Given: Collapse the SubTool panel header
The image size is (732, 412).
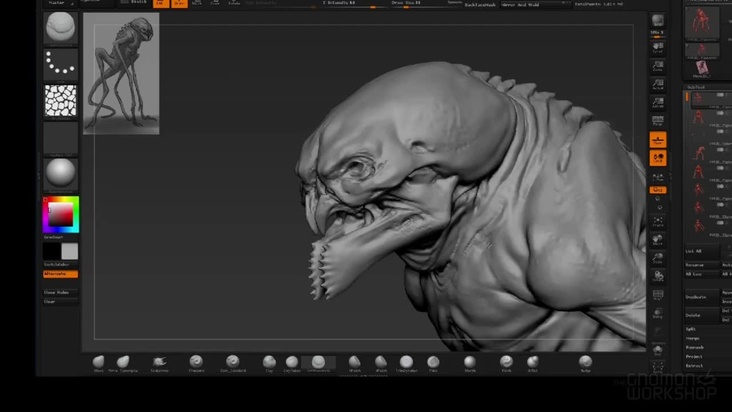Looking at the screenshot, I should (696, 87).
